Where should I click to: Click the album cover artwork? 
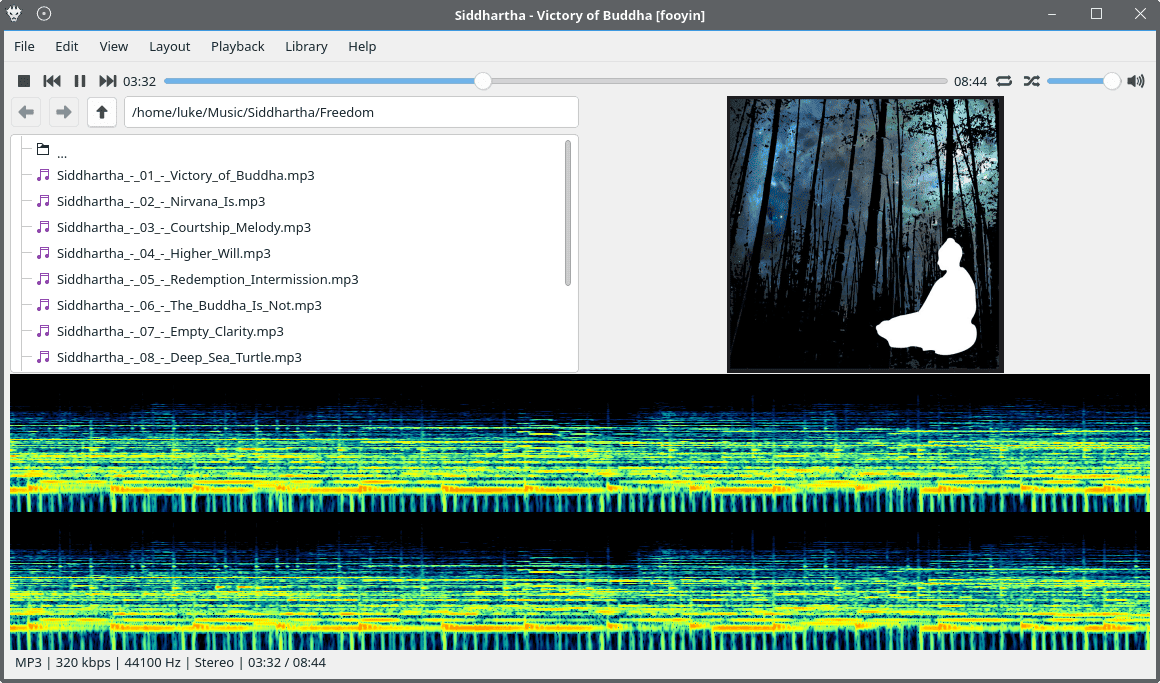pyautogui.click(x=865, y=234)
